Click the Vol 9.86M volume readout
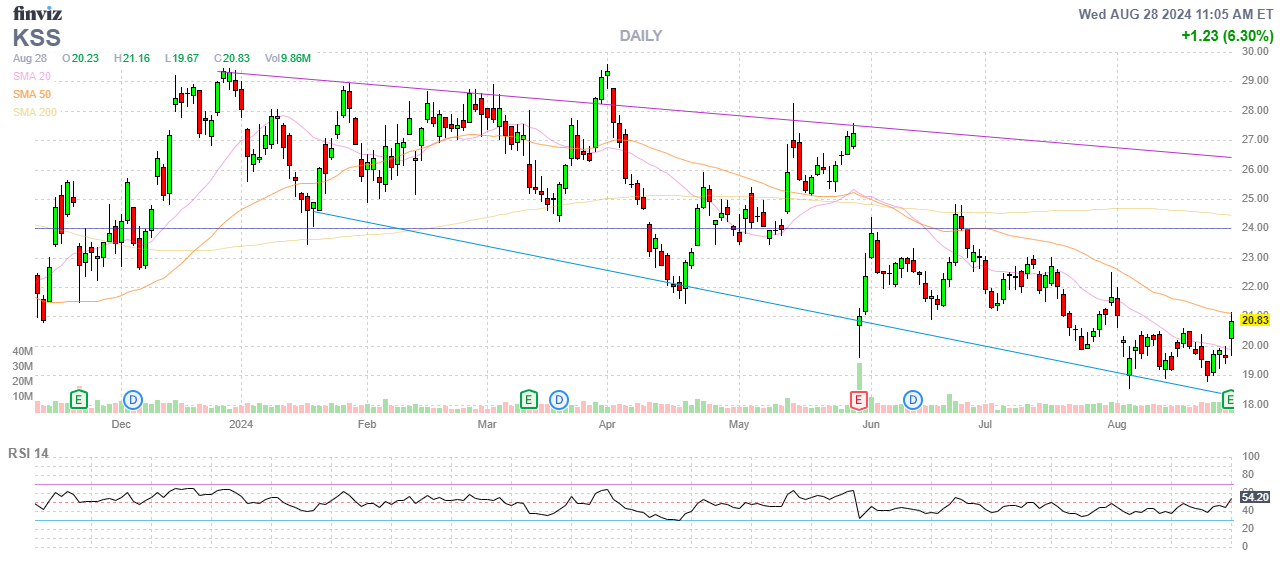Screen dimensions: 1287x562 (288, 58)
